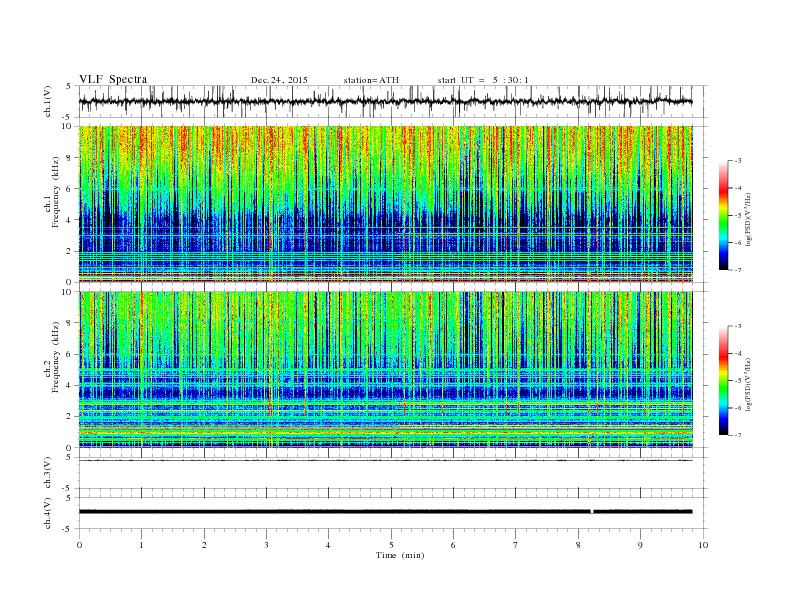
Task: Click the "-7" tick on ch.2 color bar
Action: 738,435
